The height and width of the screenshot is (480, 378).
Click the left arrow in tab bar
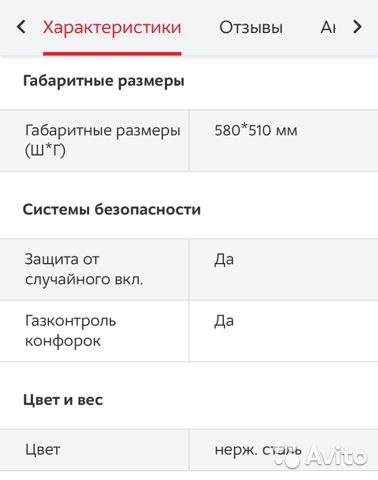point(21,27)
